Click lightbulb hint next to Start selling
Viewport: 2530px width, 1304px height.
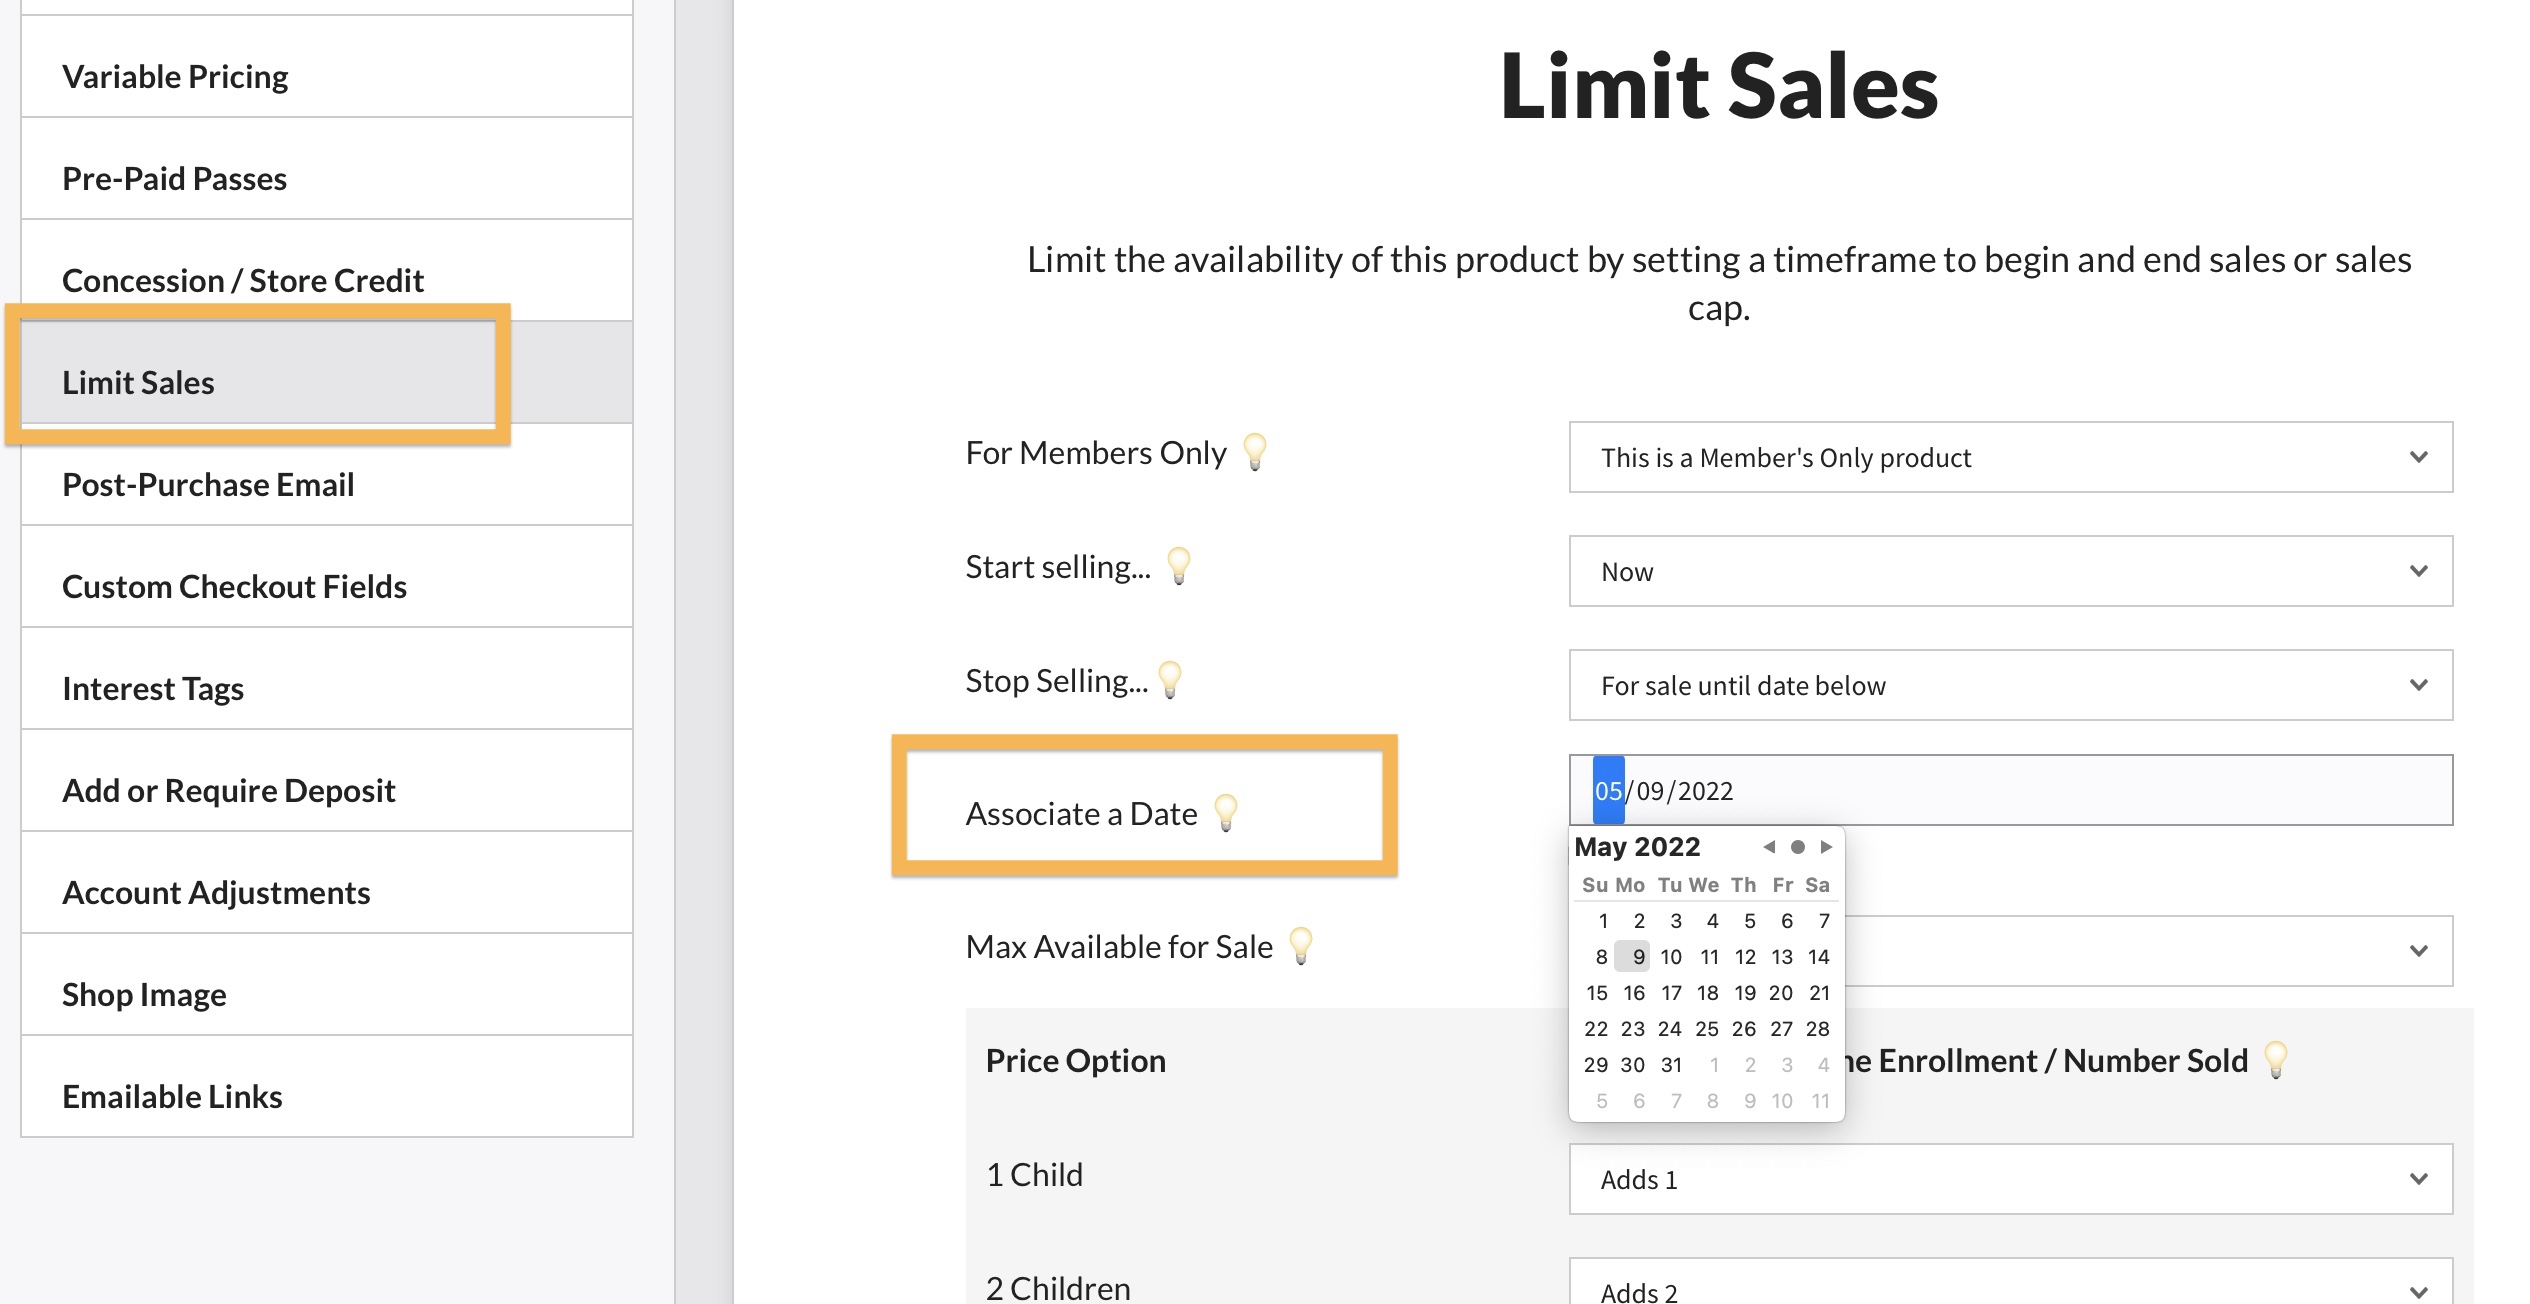click(1179, 566)
